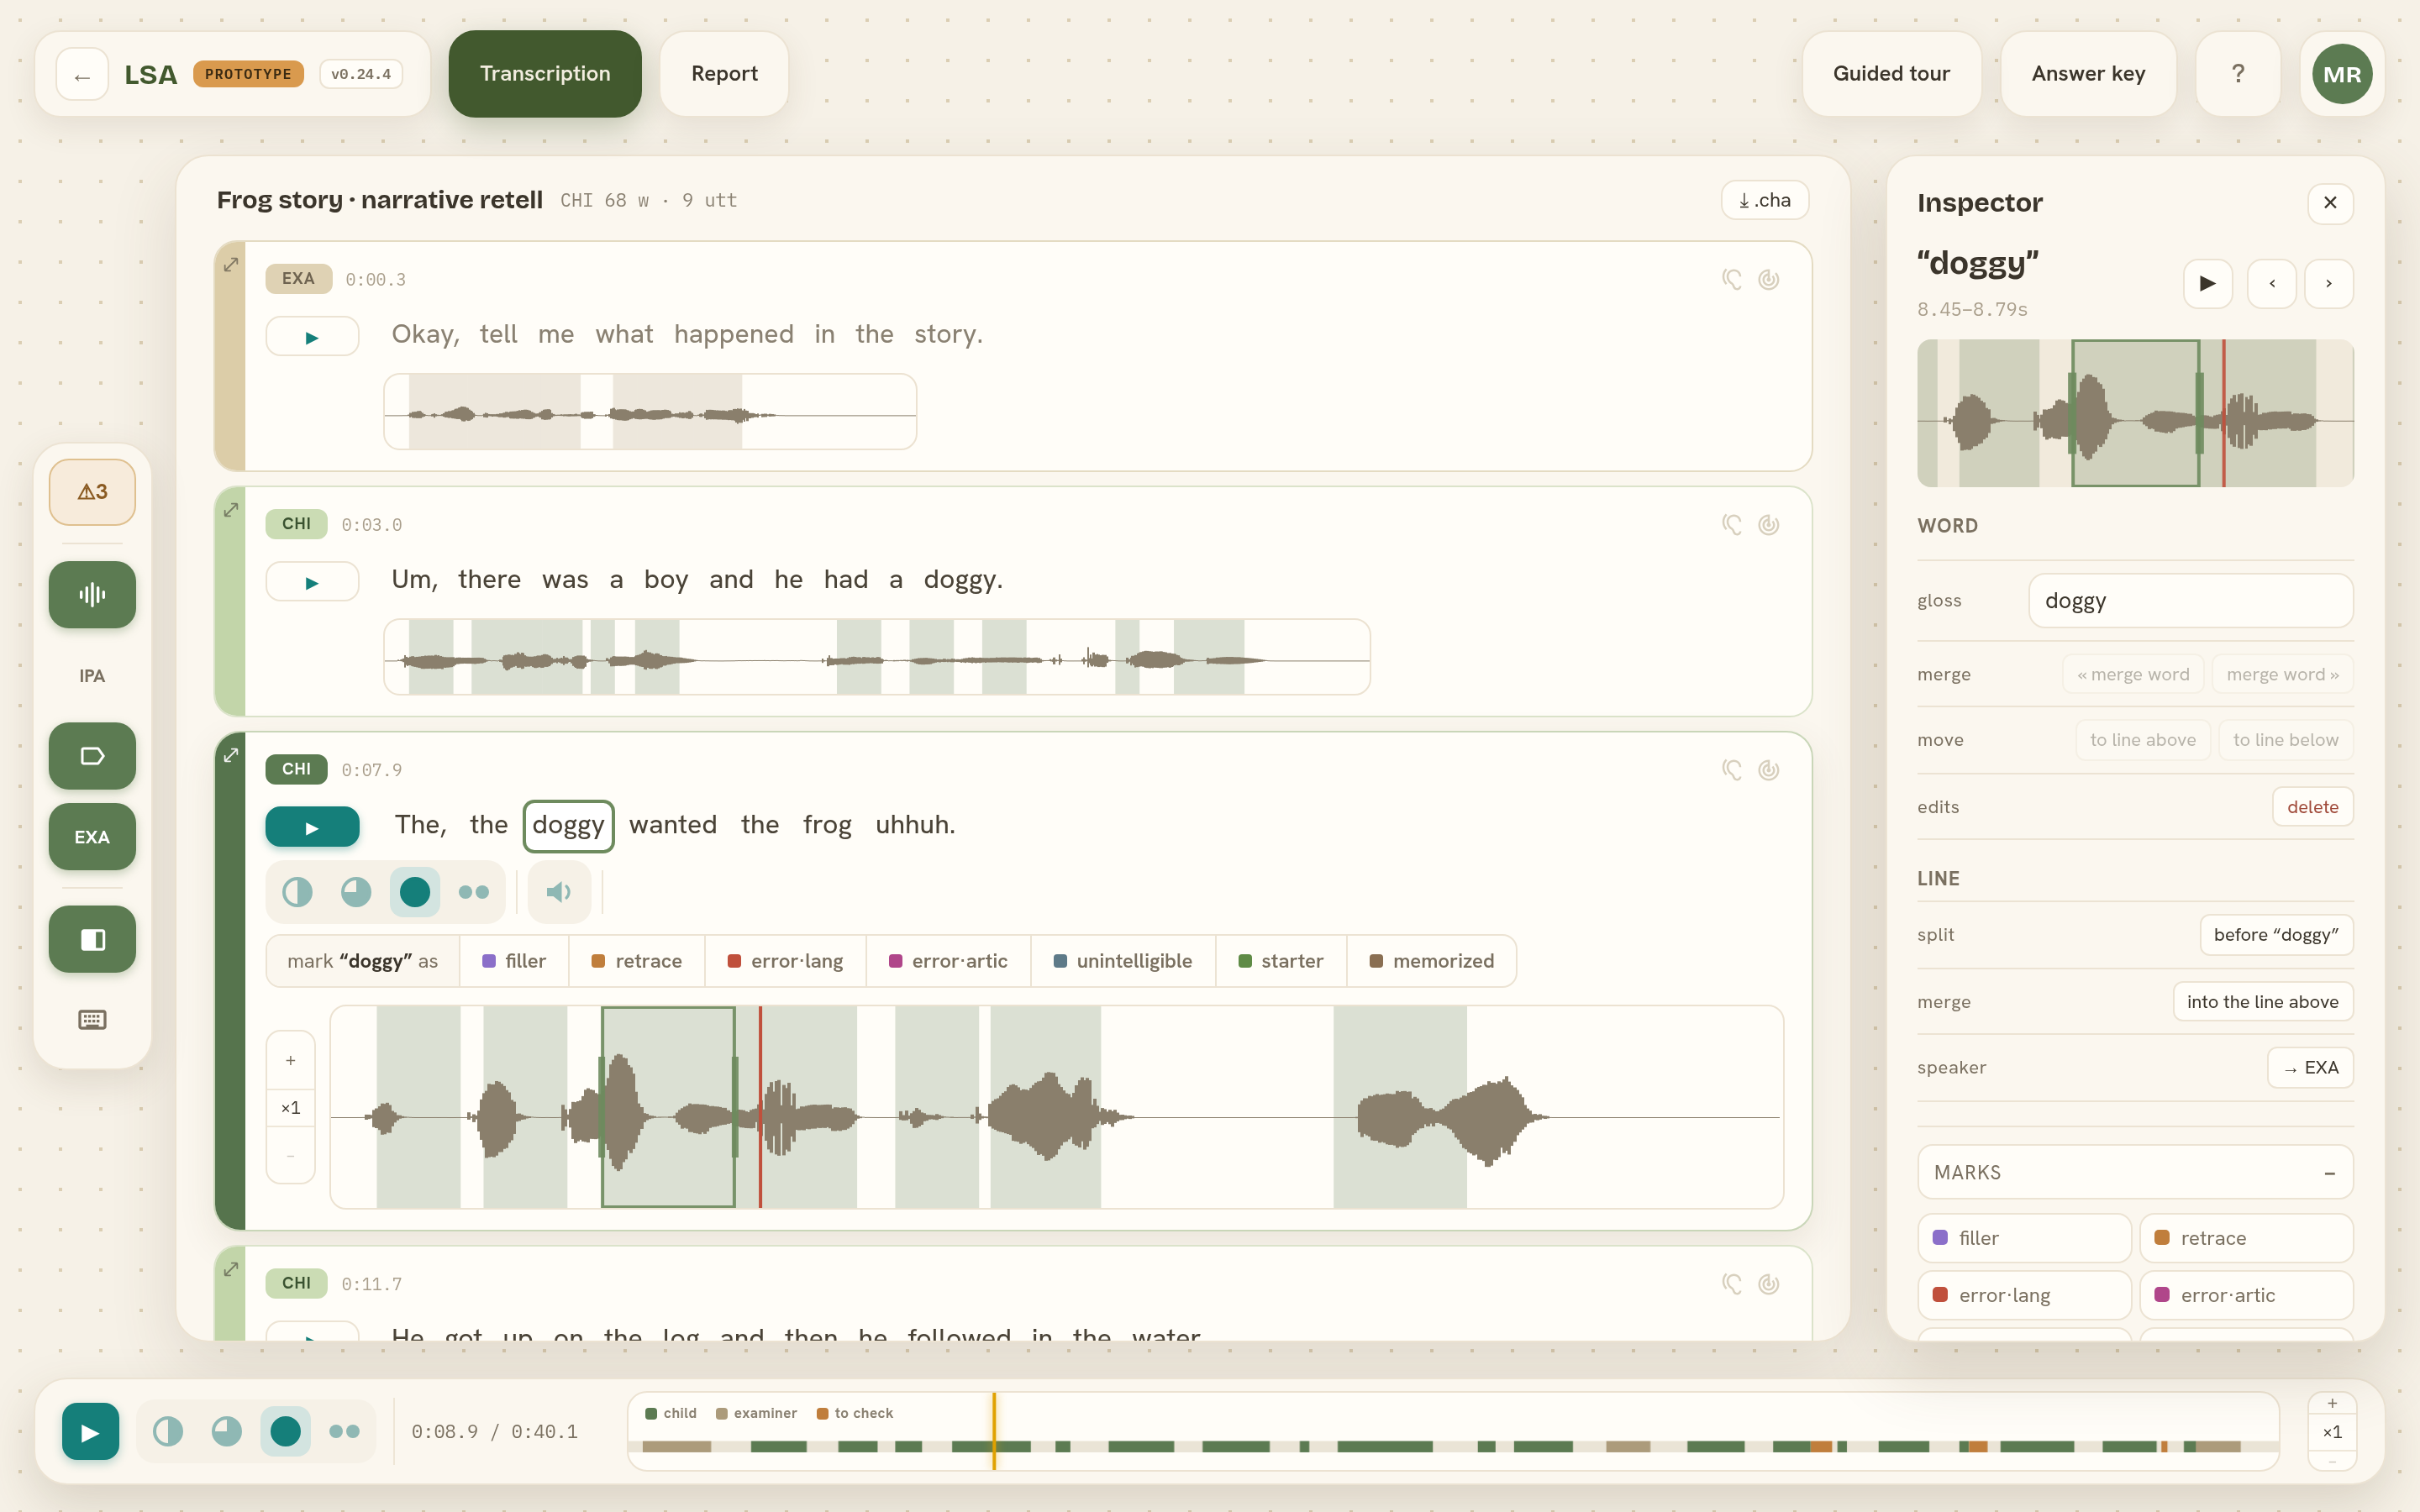Change speaker to EXA
Screen dimensions: 2420x1512
pyautogui.click(x=2310, y=1068)
